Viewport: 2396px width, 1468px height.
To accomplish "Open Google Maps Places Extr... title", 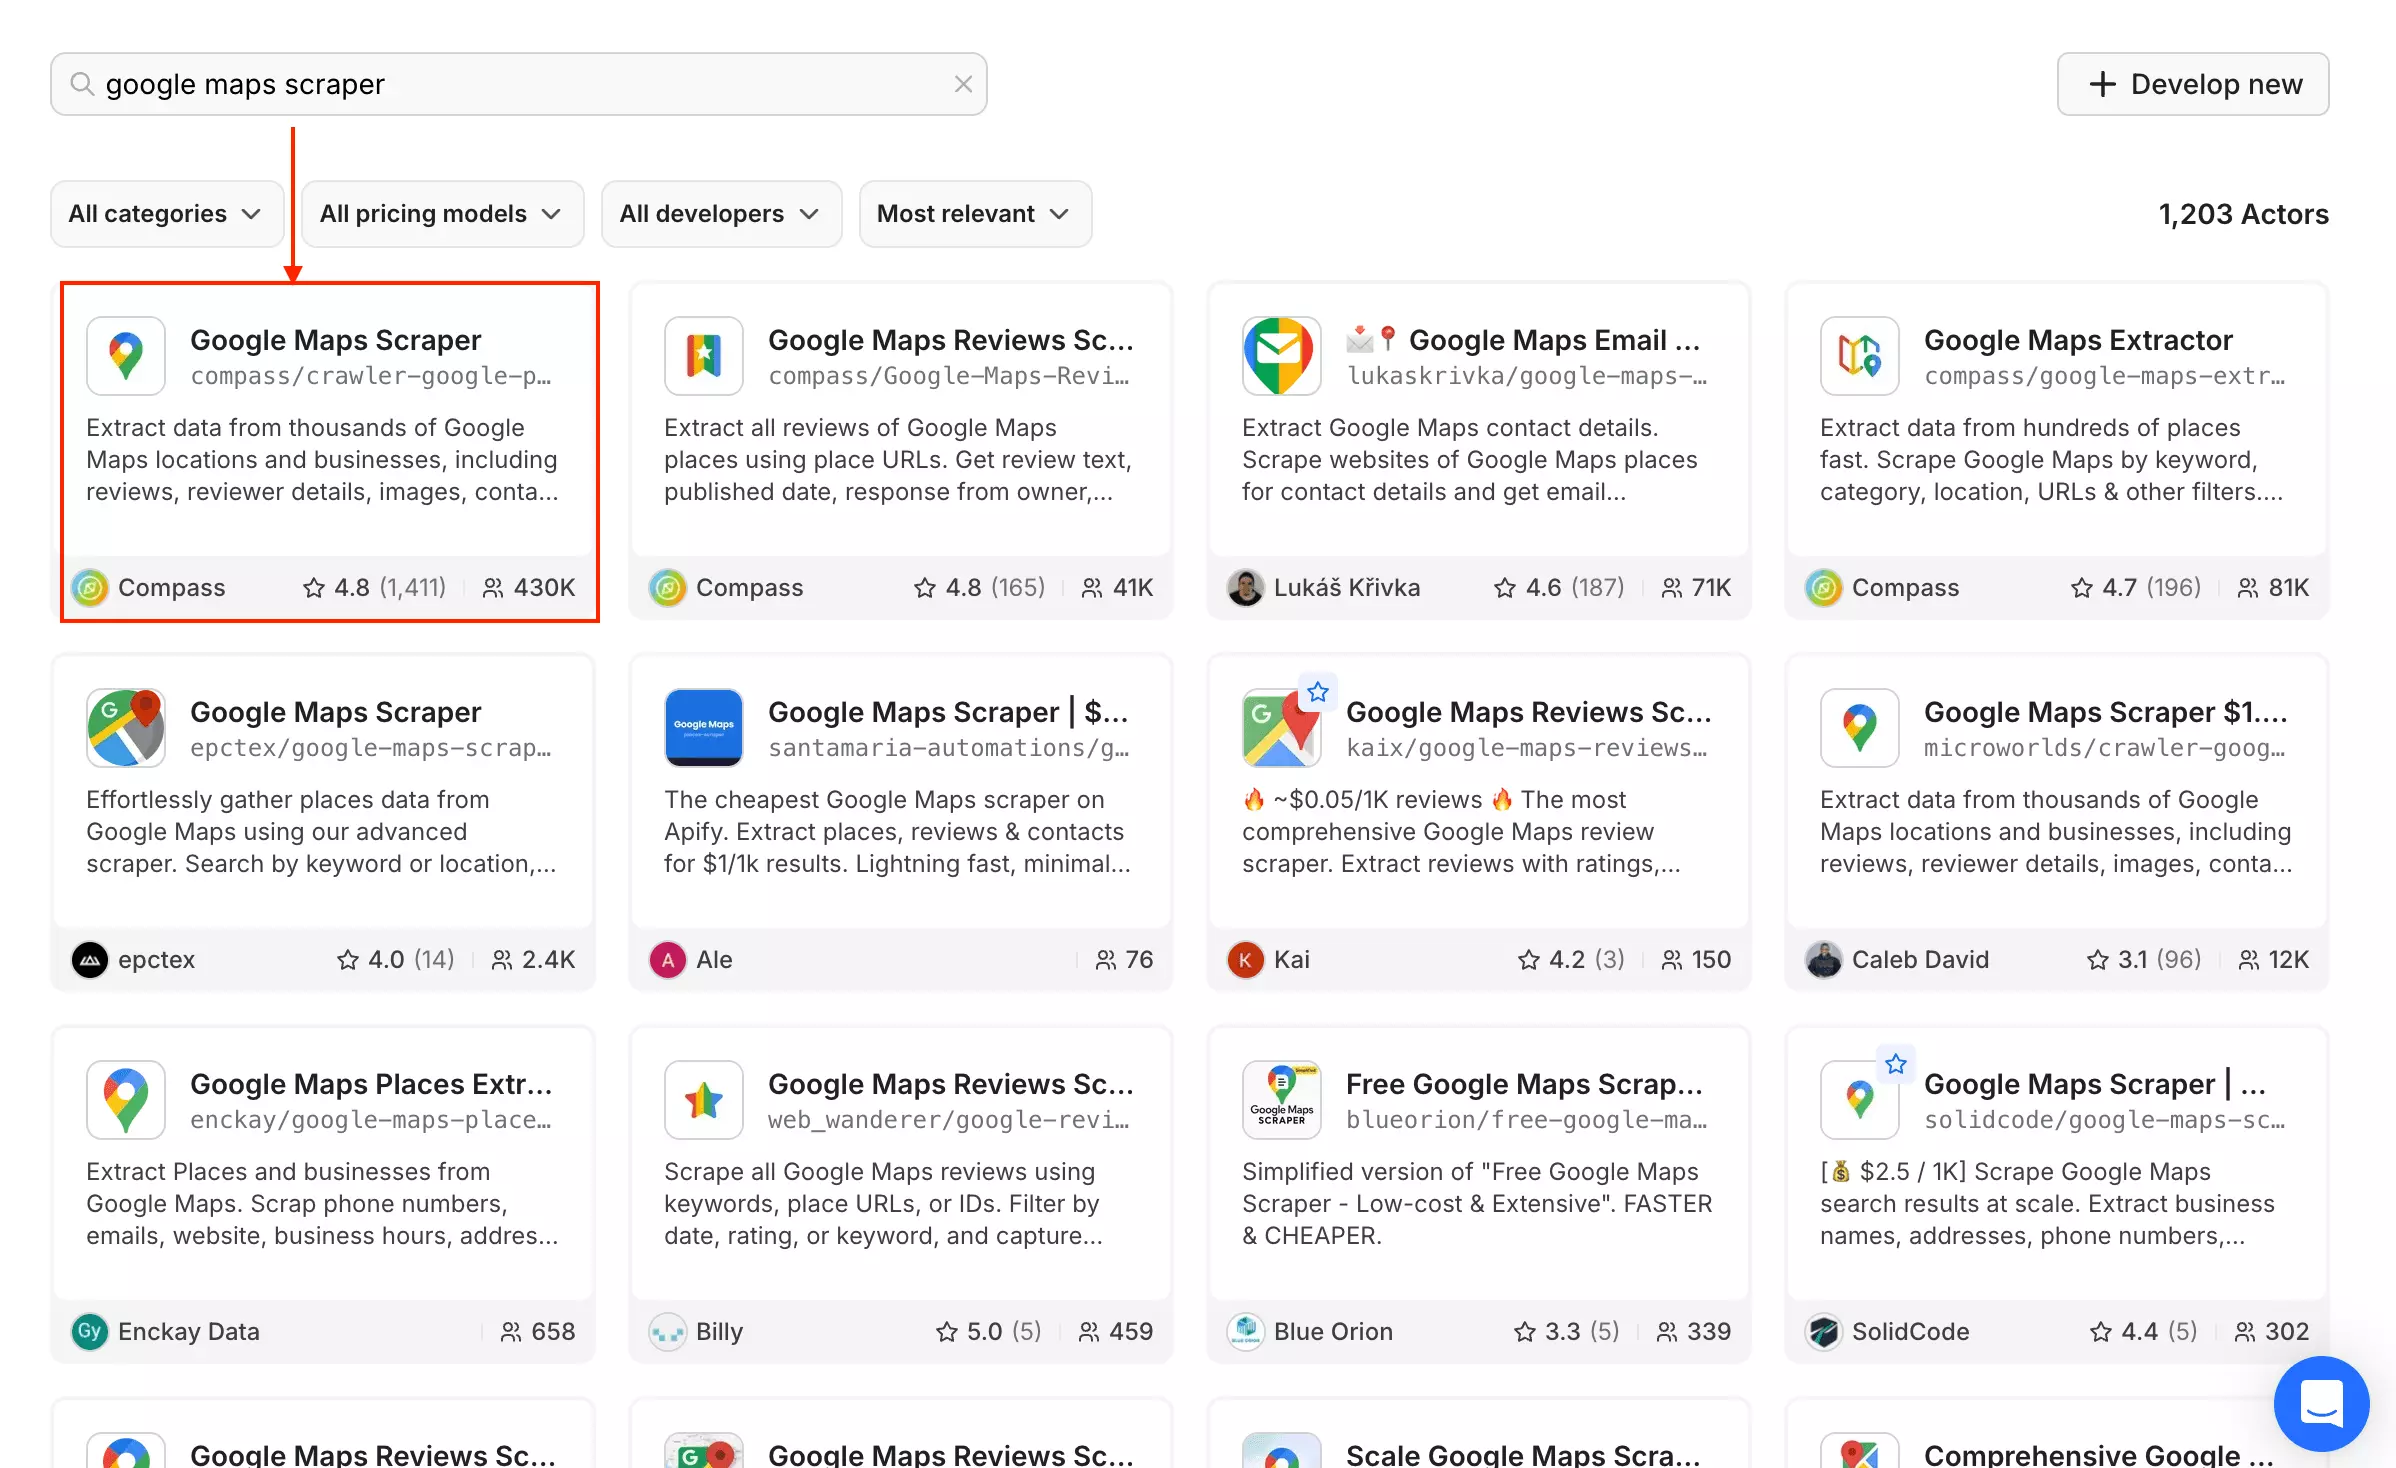I will click(371, 1084).
